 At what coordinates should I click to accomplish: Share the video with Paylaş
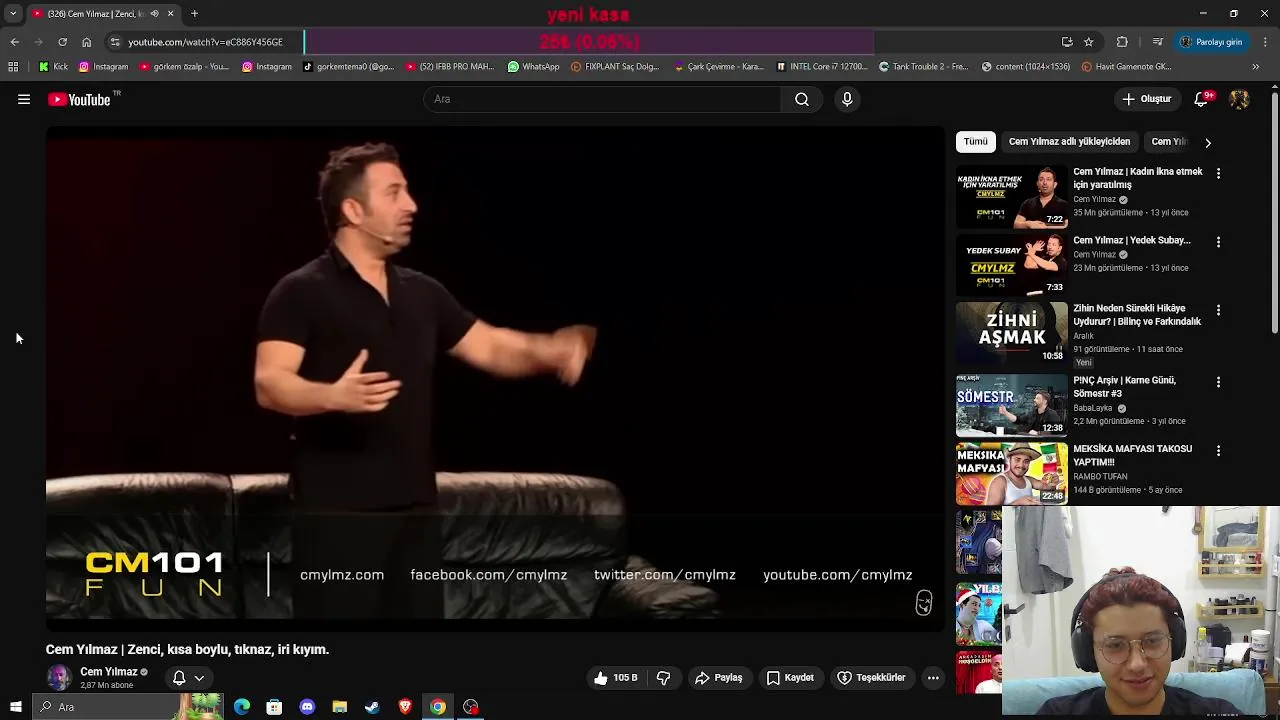tap(718, 678)
